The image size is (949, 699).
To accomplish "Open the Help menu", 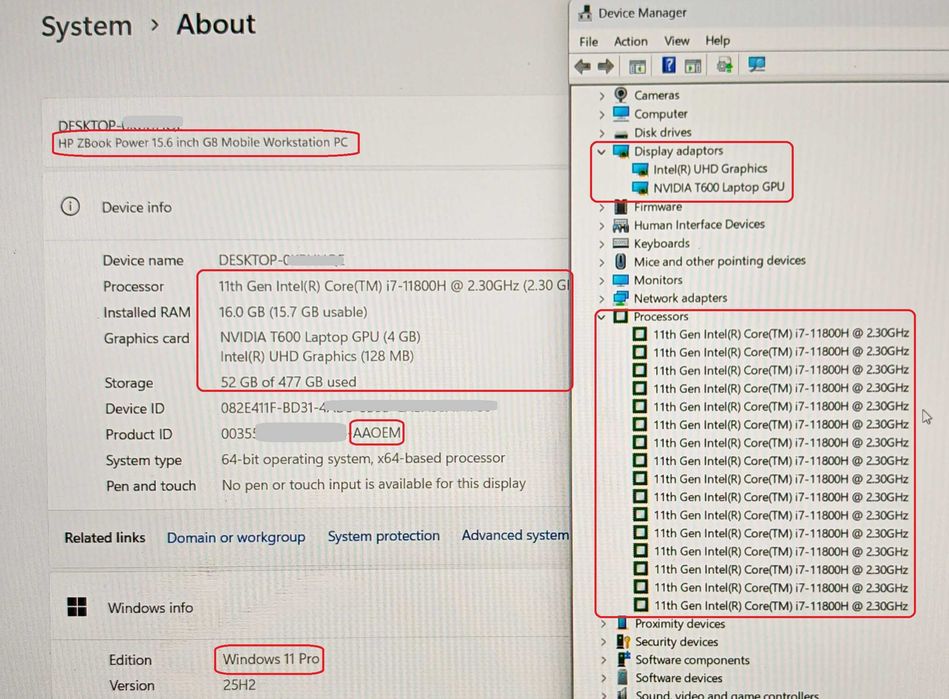I will pyautogui.click(x=718, y=41).
